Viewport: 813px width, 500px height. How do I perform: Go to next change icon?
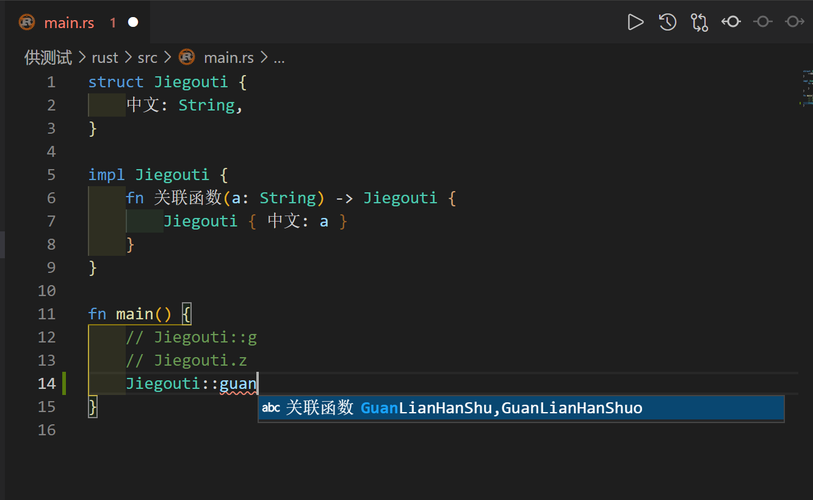(794, 22)
